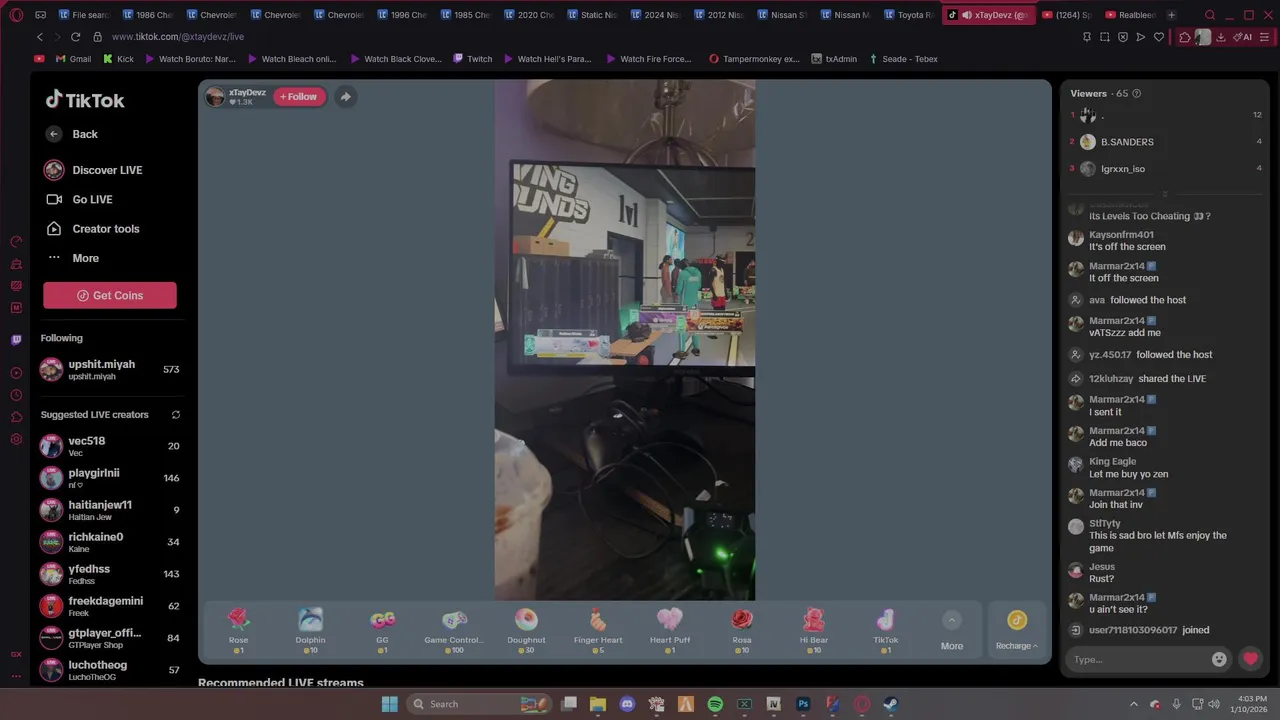Switch to the Realbleed browser tab
This screenshot has height=720, width=1280.
[x=1130, y=15]
